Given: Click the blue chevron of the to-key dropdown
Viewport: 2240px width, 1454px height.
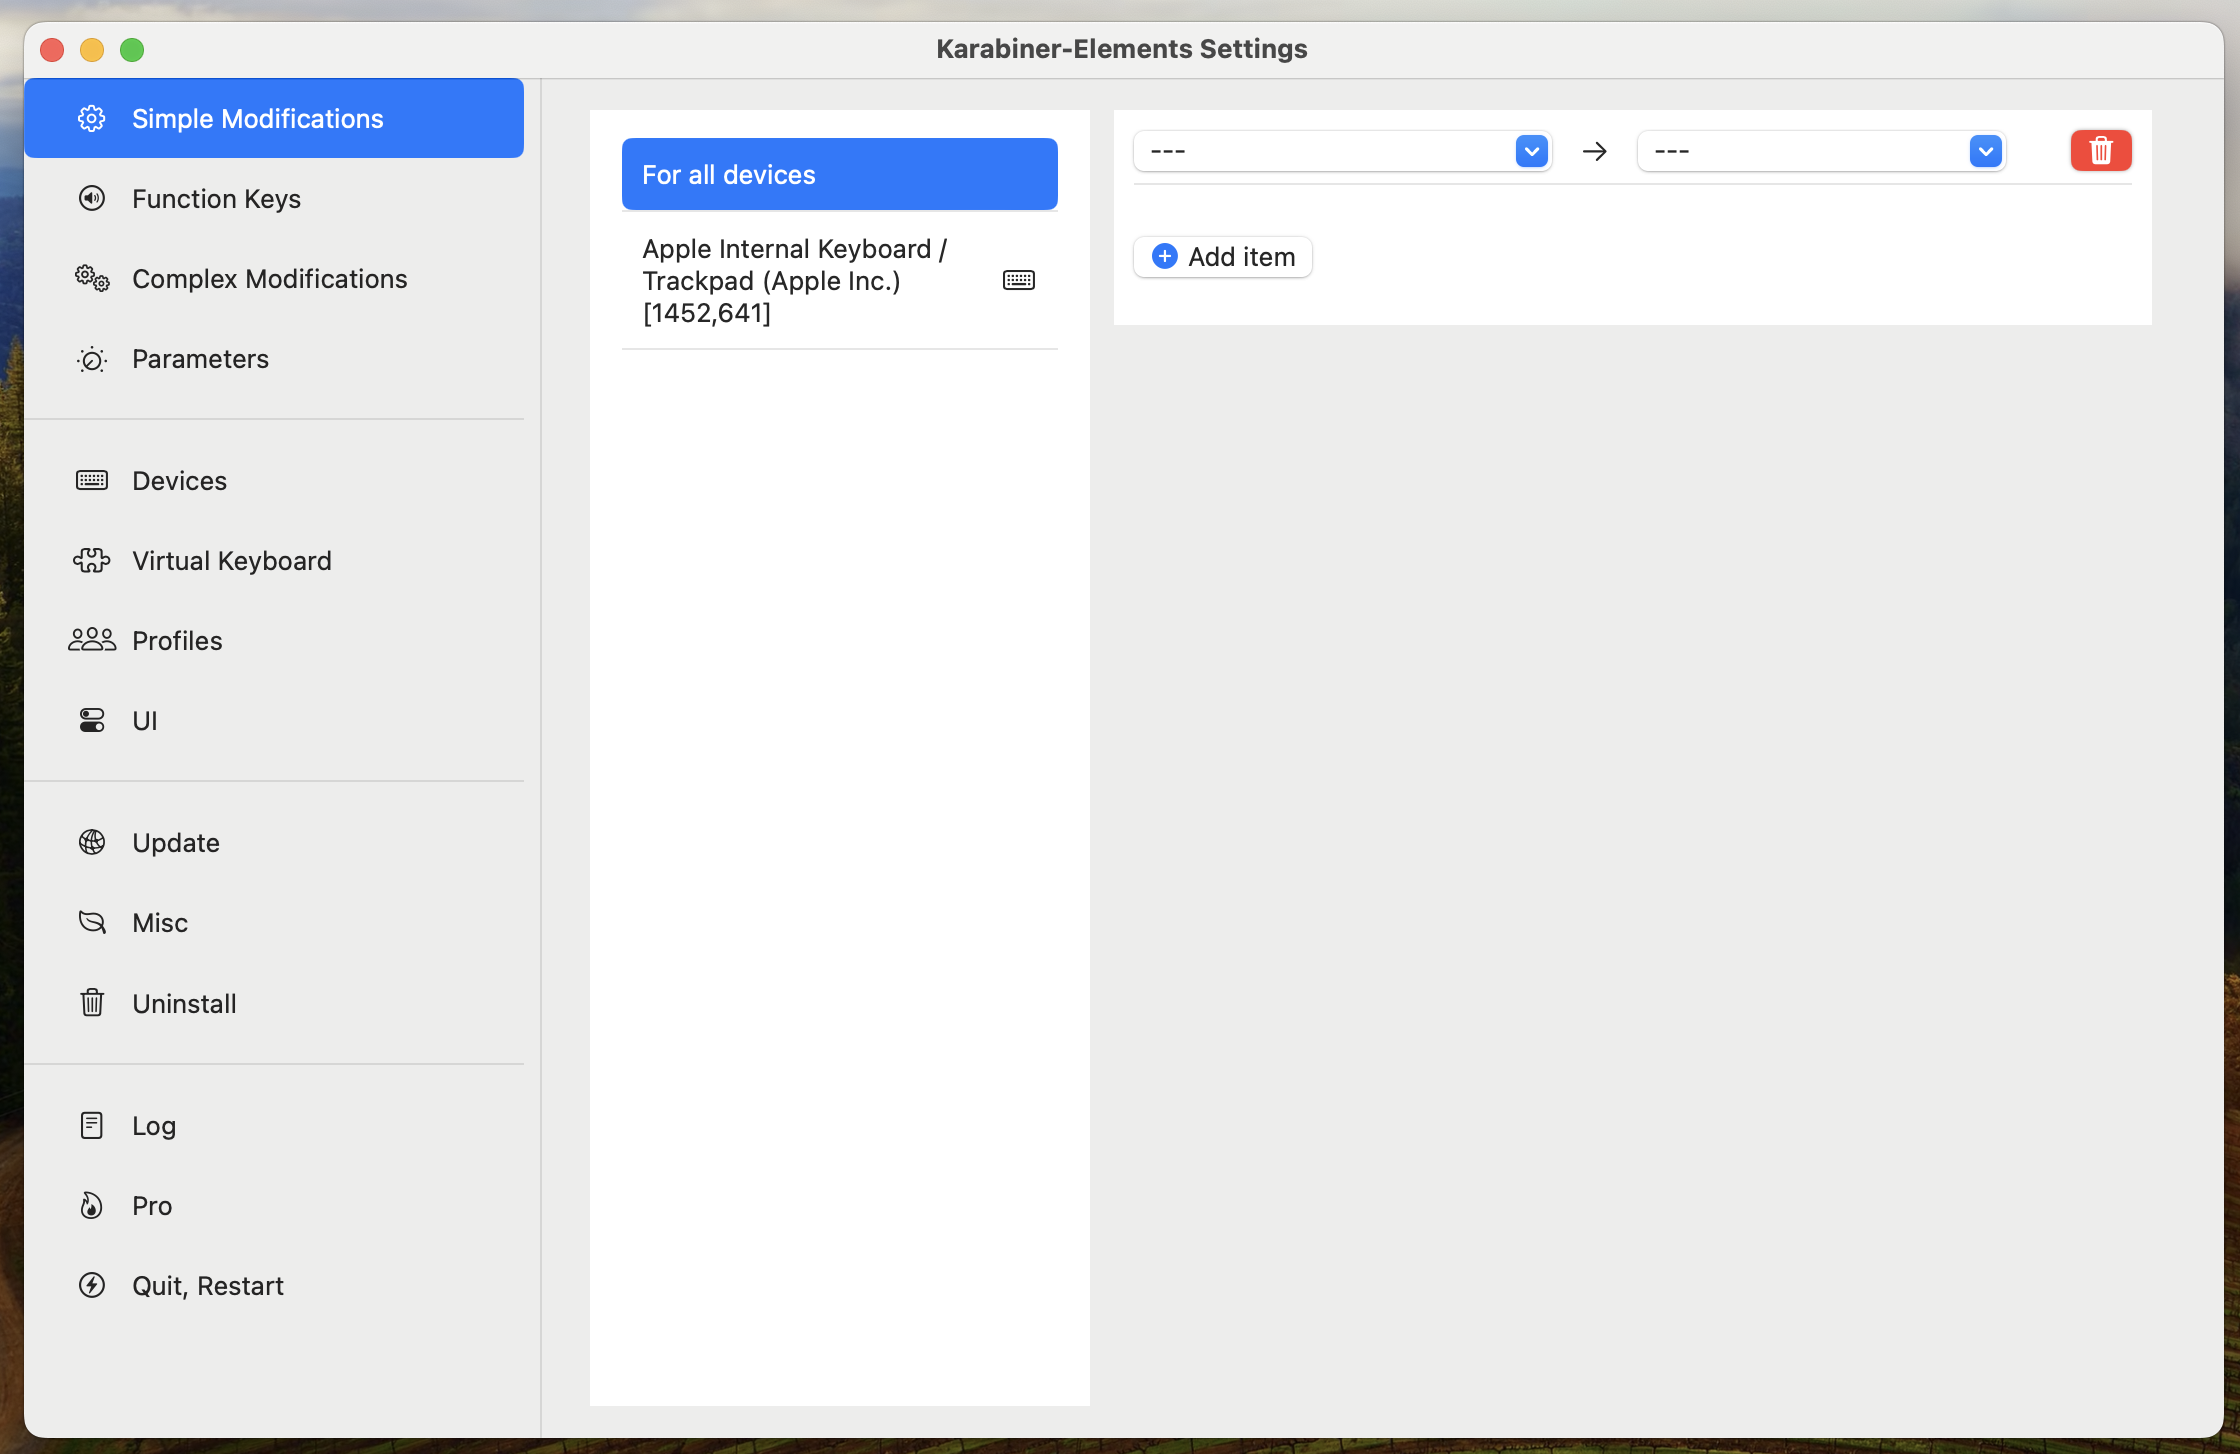Looking at the screenshot, I should tap(1986, 151).
